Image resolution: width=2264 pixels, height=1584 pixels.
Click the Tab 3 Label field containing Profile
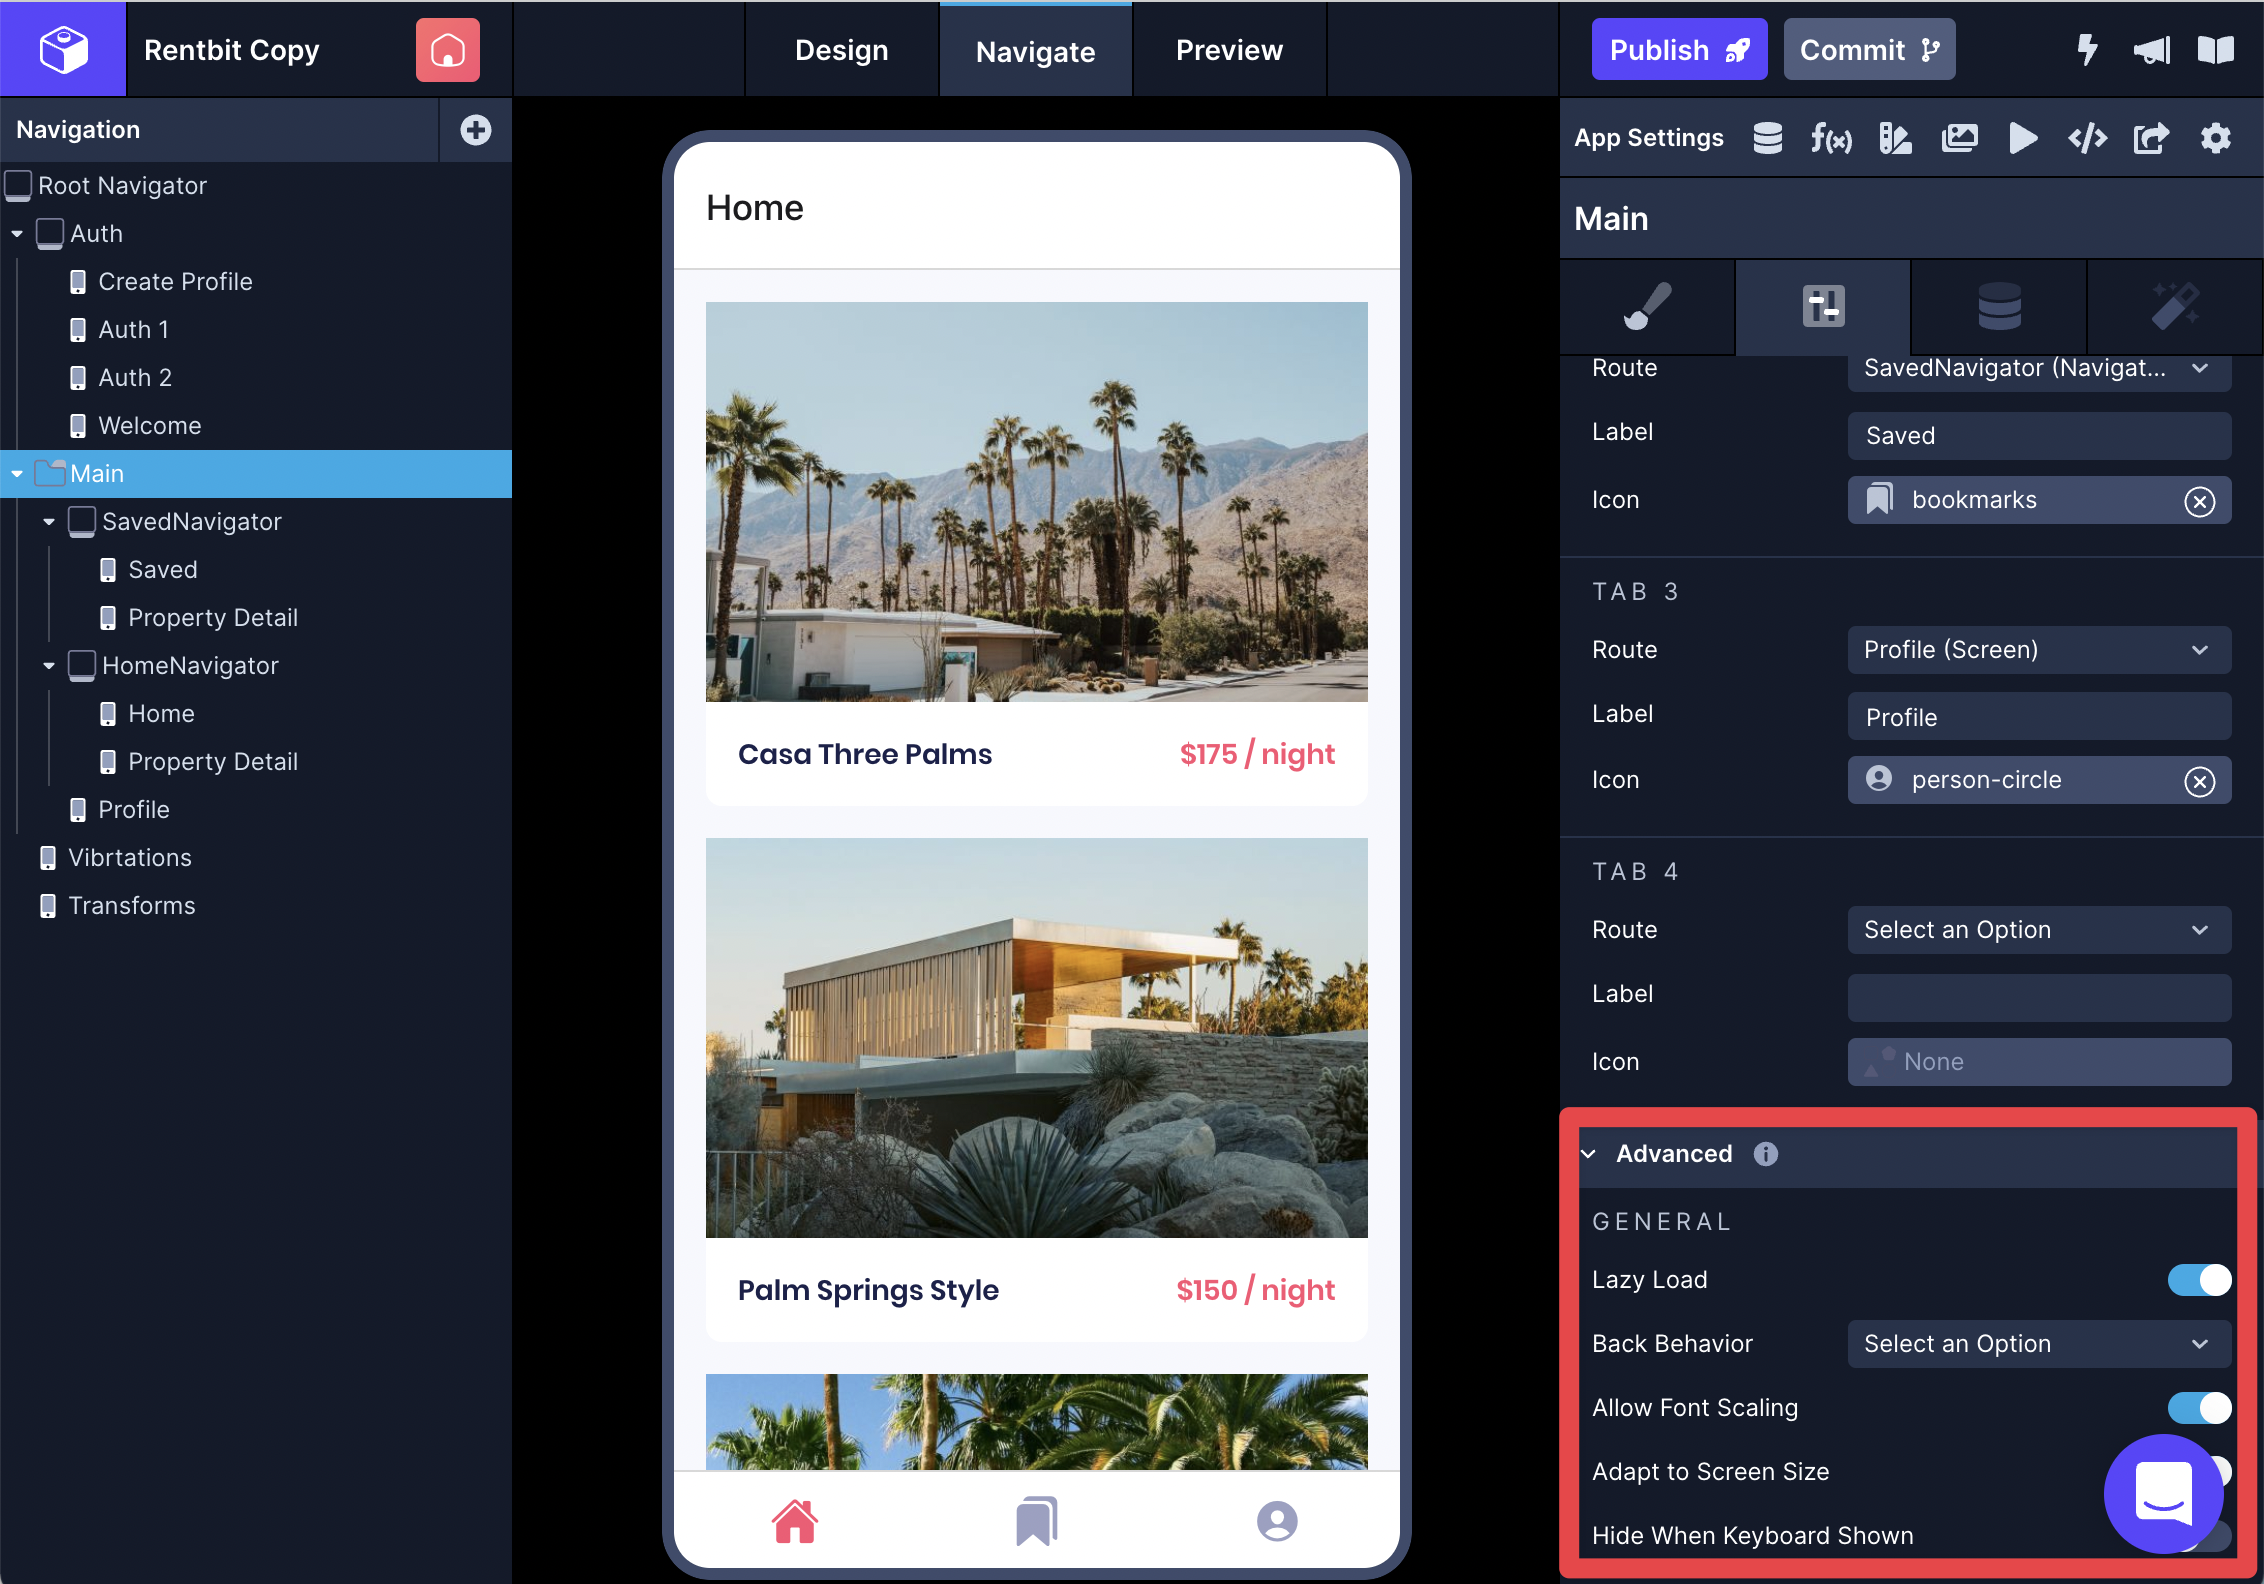[x=2038, y=717]
